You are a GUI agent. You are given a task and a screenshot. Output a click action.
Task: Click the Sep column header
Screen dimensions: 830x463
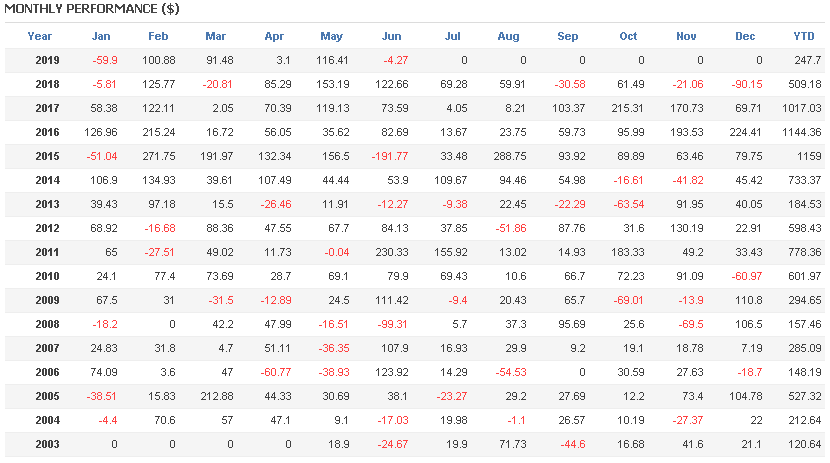(x=567, y=36)
